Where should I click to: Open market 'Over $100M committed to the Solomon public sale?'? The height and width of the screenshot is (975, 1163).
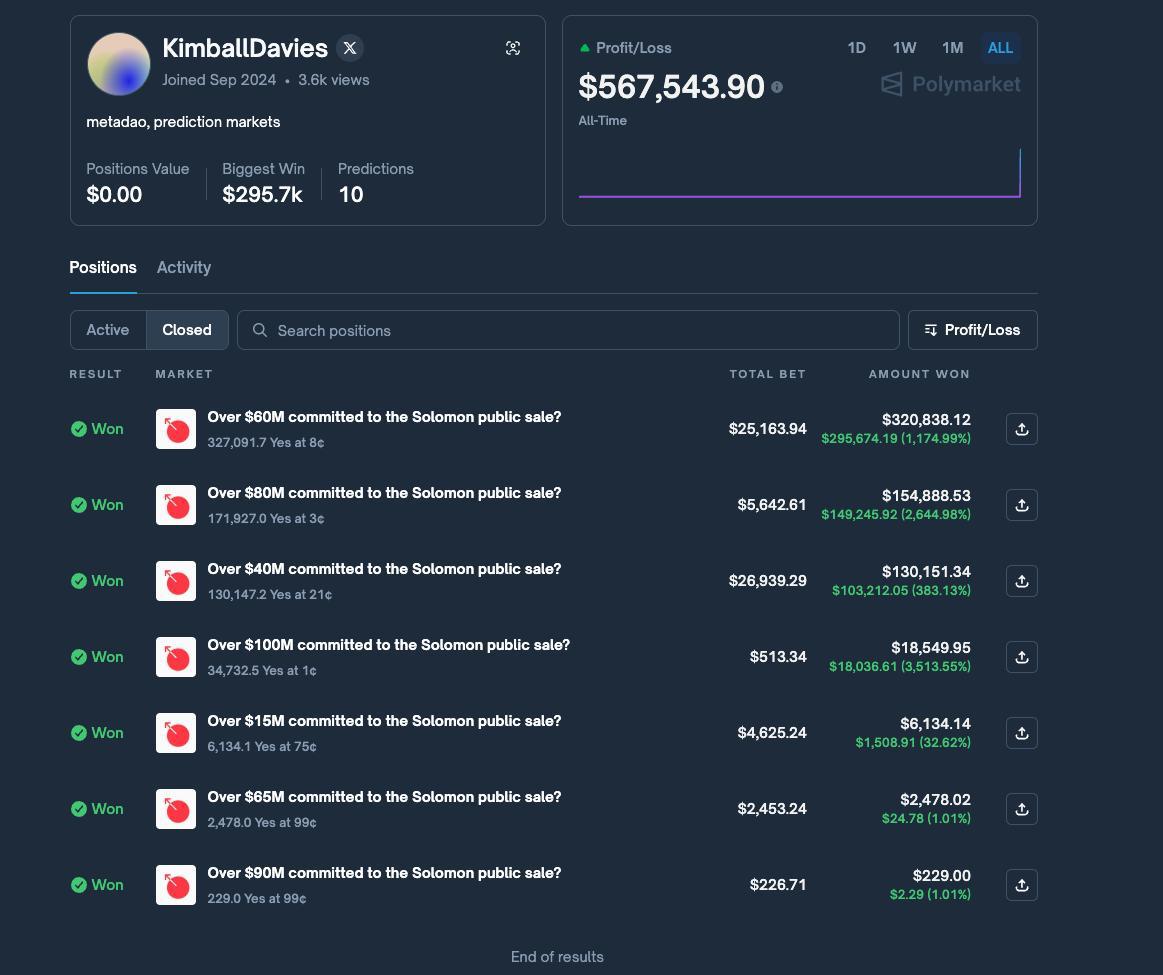click(x=389, y=645)
